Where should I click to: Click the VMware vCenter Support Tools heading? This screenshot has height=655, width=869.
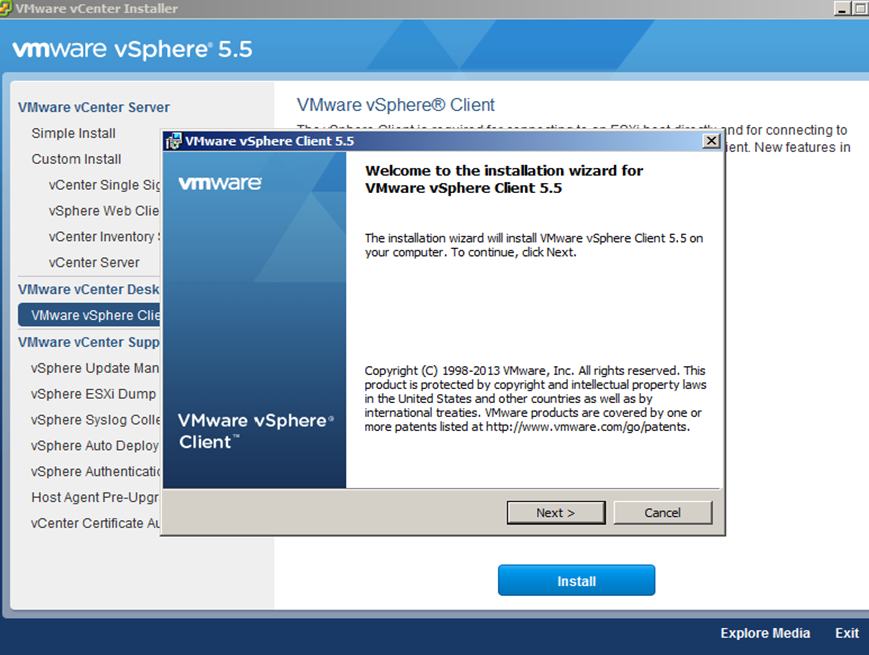(89, 342)
